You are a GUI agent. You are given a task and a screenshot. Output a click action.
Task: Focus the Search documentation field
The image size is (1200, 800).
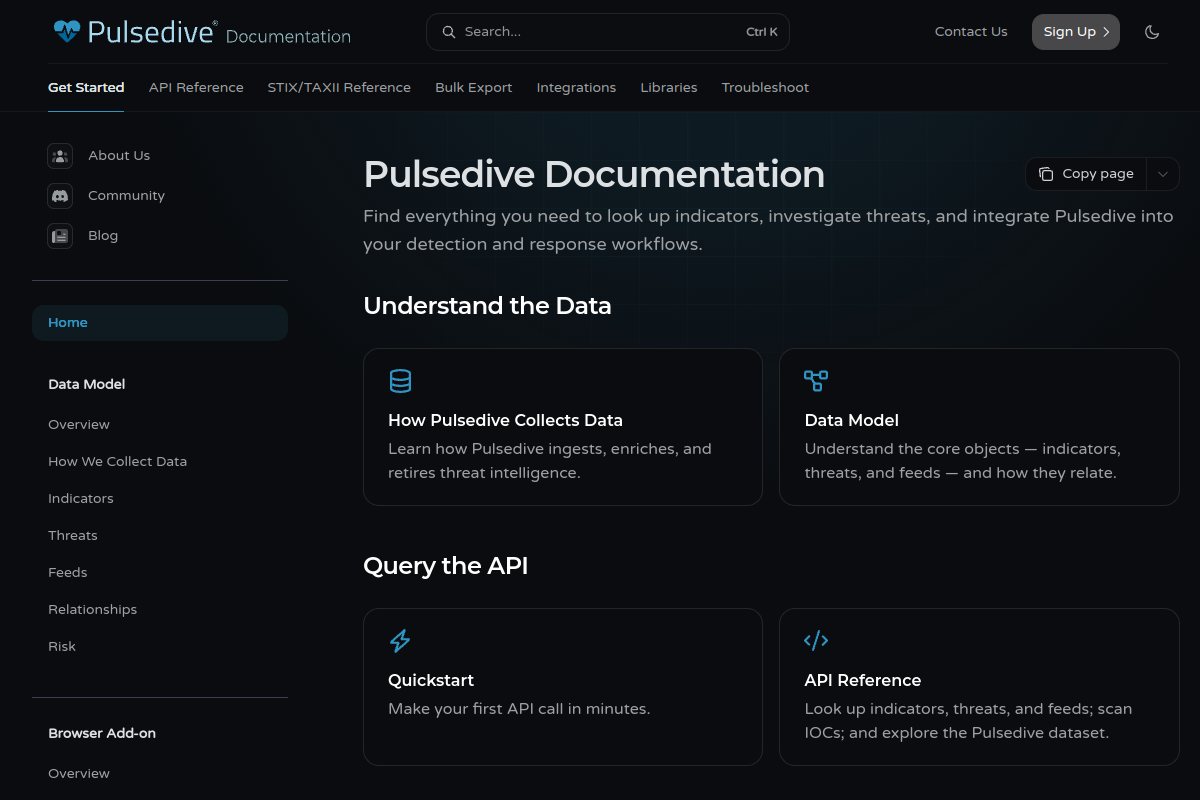[x=608, y=32]
